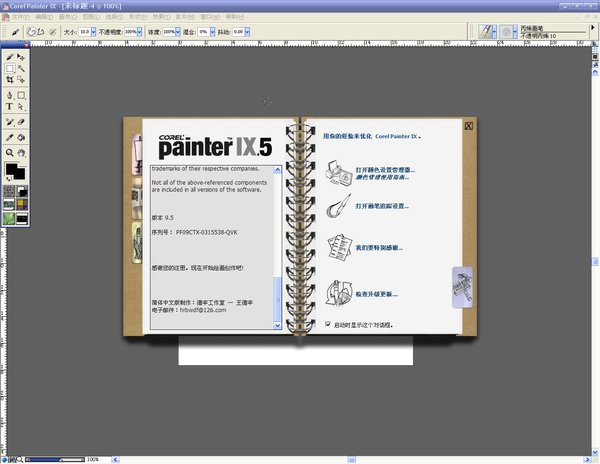Select the Magnifier tool
The height and width of the screenshot is (464, 600).
(10, 153)
